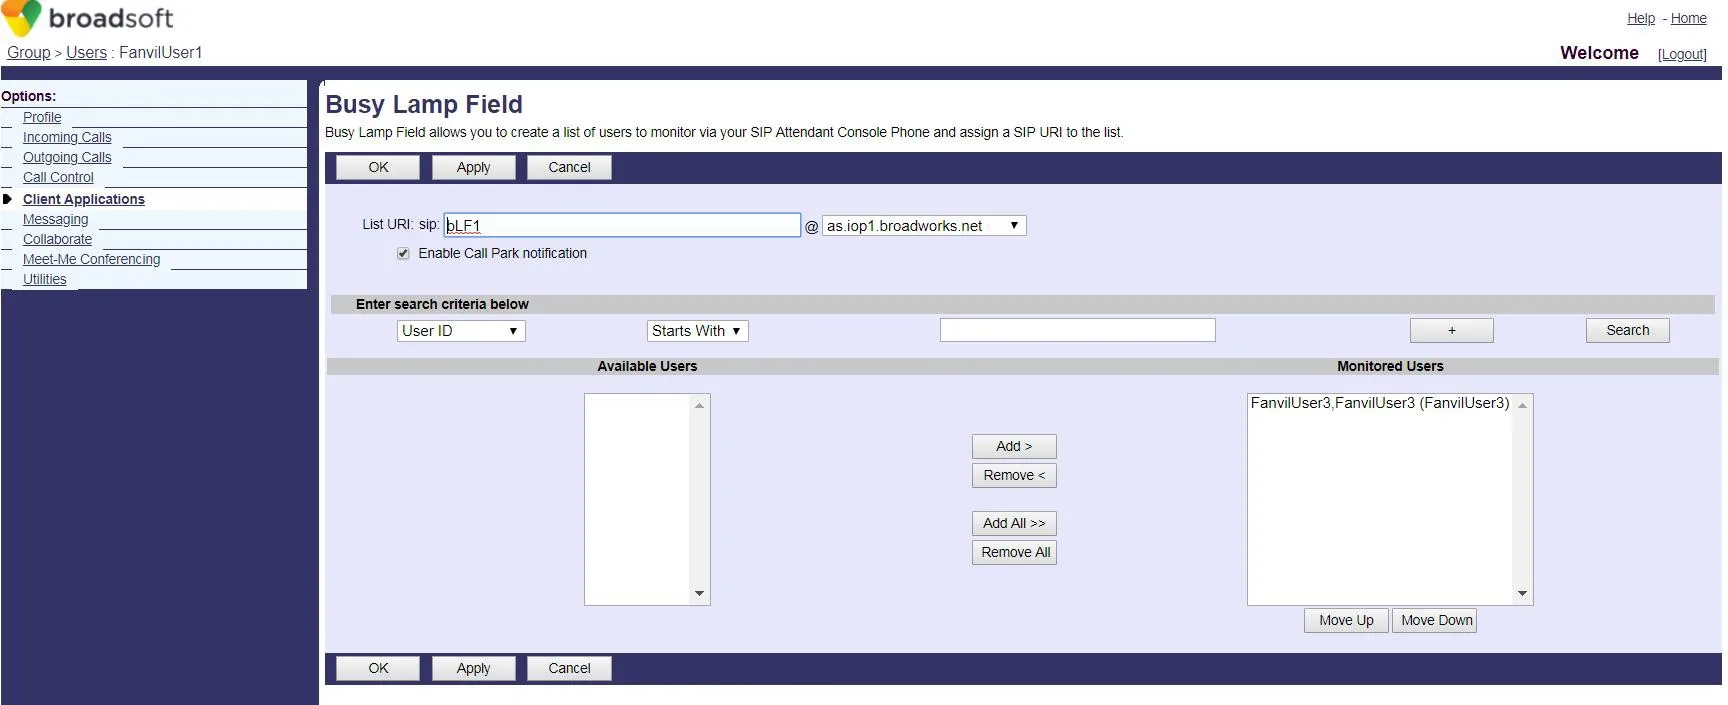Select FanvilUser3 in Monitored Users list
This screenshot has width=1728, height=705.
click(x=1379, y=404)
